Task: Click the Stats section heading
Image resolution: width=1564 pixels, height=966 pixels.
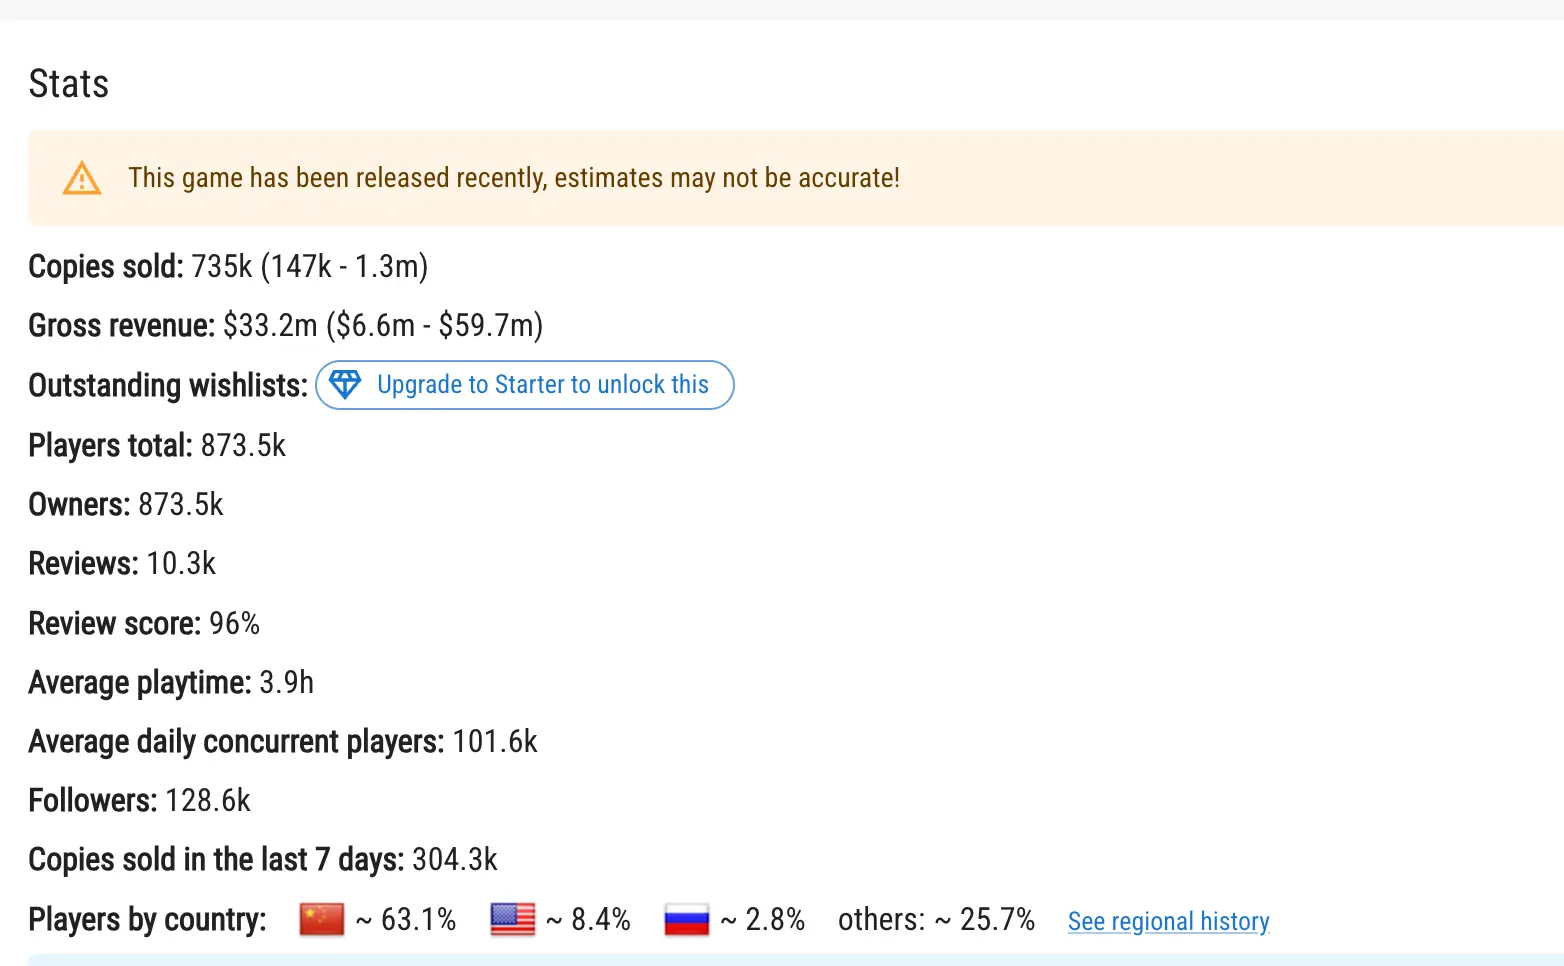Action: [69, 84]
